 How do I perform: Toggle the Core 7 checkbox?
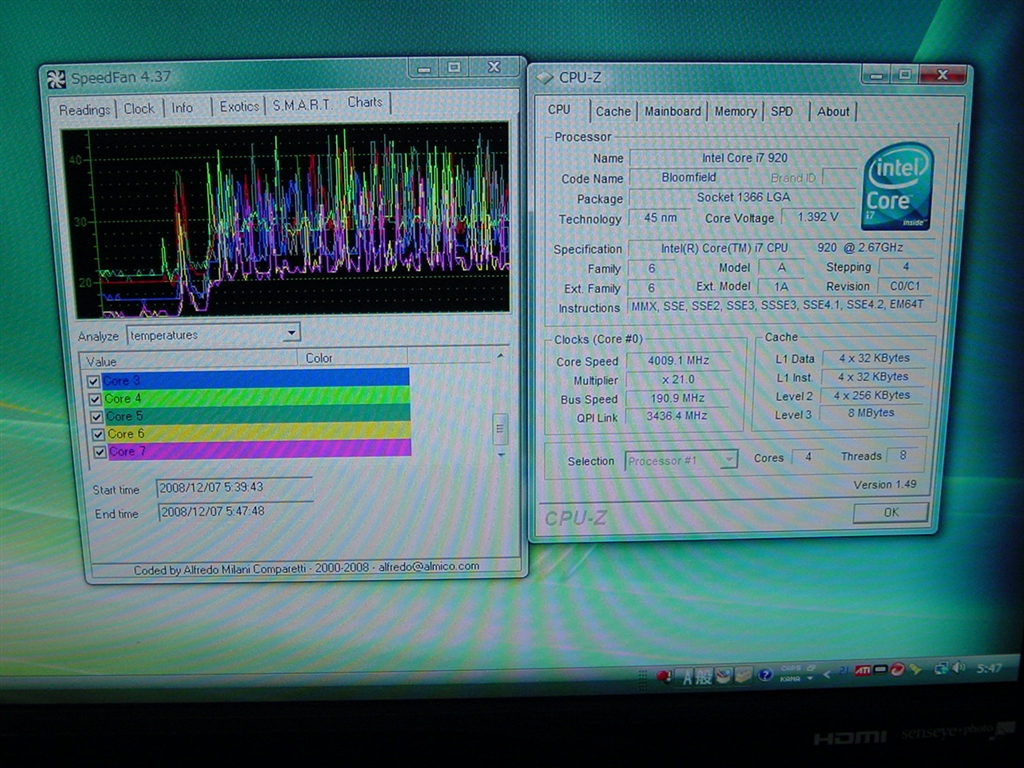(99, 452)
